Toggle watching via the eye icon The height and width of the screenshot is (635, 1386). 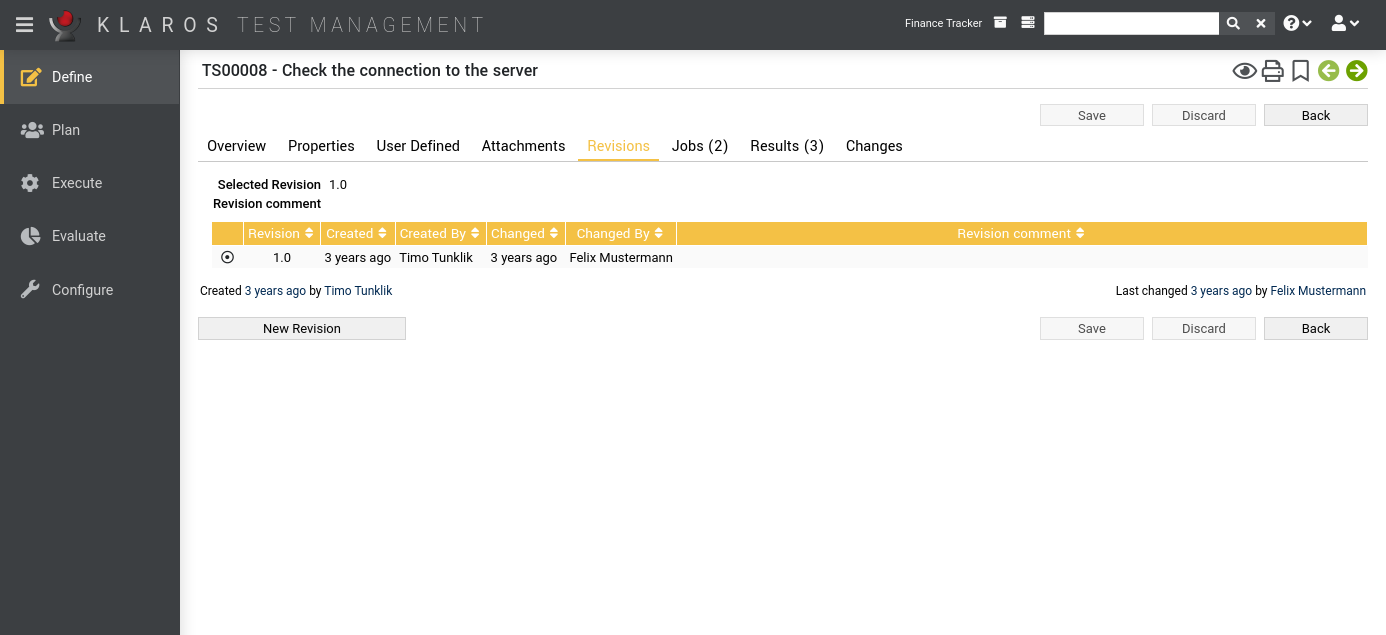pyautogui.click(x=1244, y=71)
